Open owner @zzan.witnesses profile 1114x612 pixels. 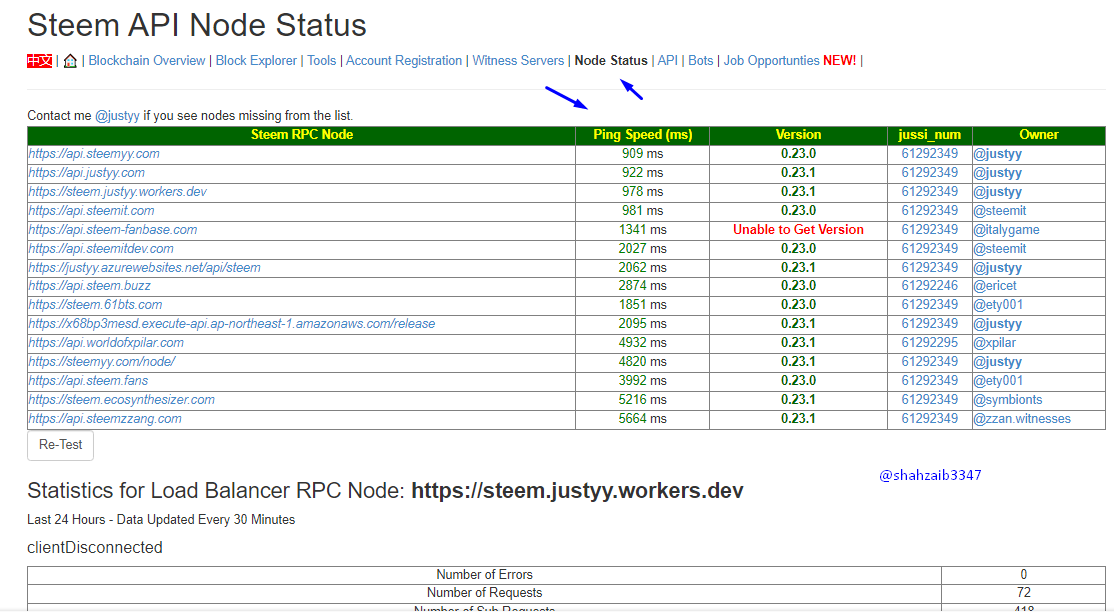(x=1022, y=419)
